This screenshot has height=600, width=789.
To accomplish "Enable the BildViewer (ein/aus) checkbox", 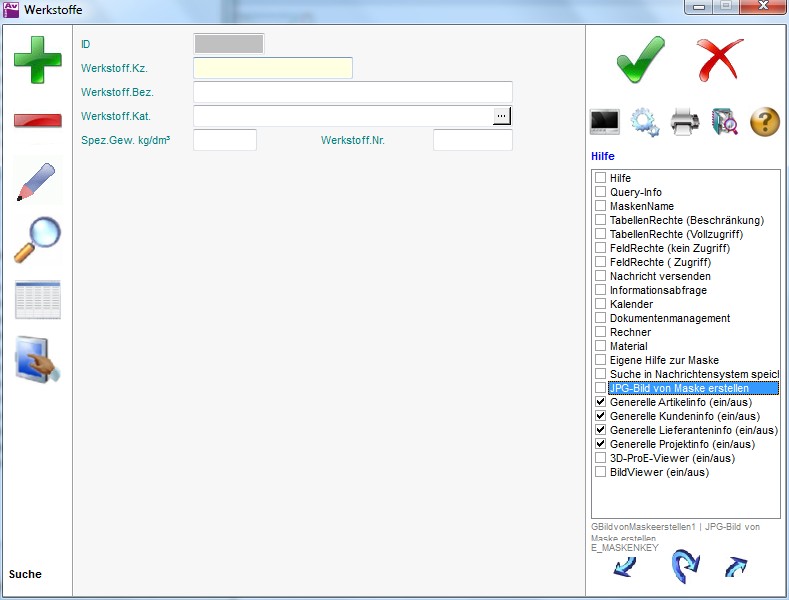I will 601,472.
